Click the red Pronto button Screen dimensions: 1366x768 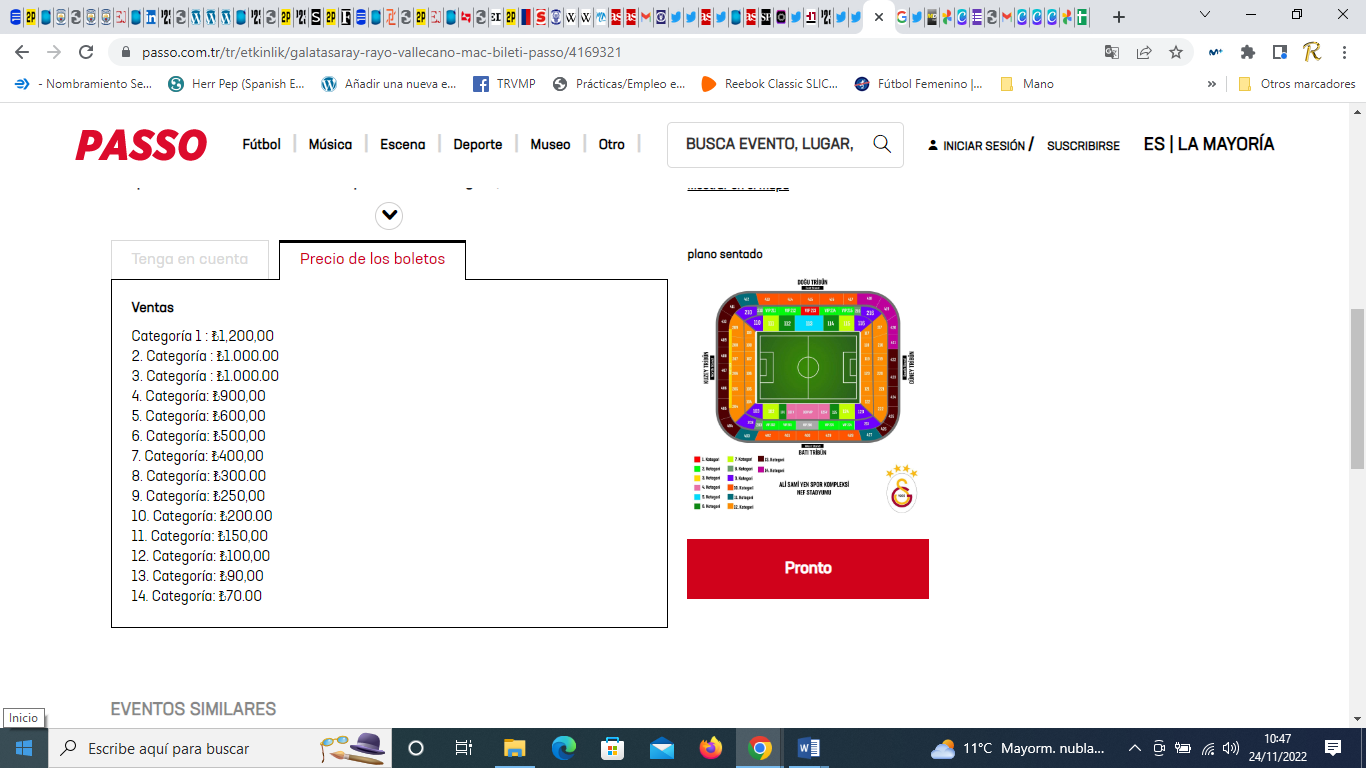tap(807, 568)
